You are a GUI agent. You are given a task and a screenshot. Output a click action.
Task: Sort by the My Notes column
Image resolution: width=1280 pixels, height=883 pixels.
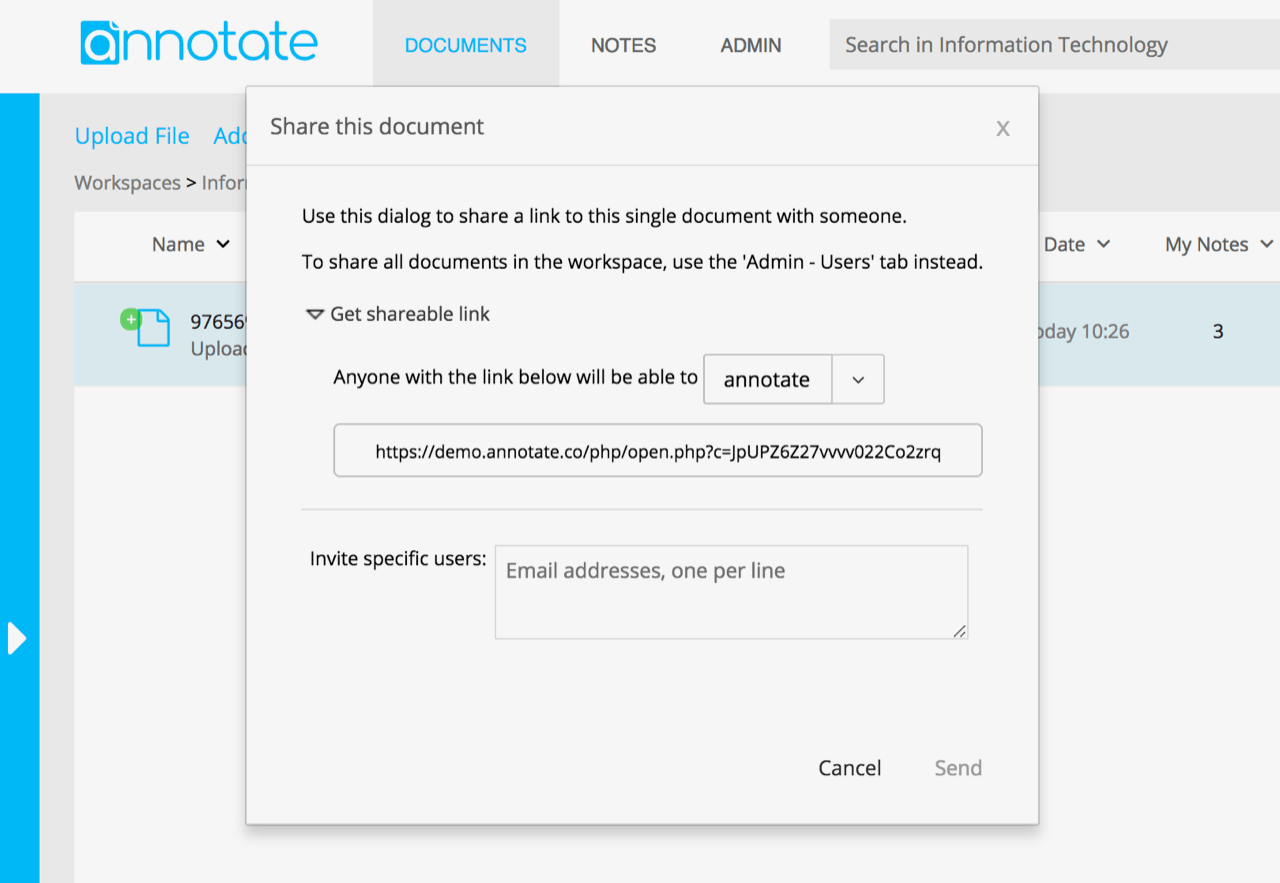(1219, 244)
